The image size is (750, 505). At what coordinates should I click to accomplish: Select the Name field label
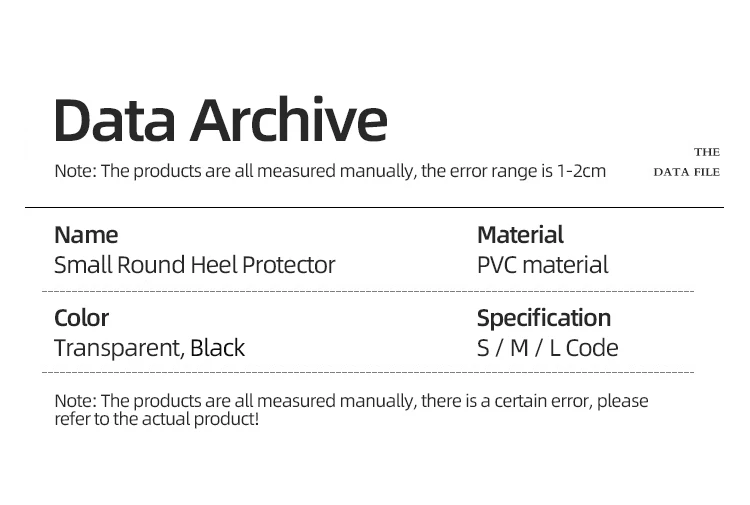pos(86,235)
